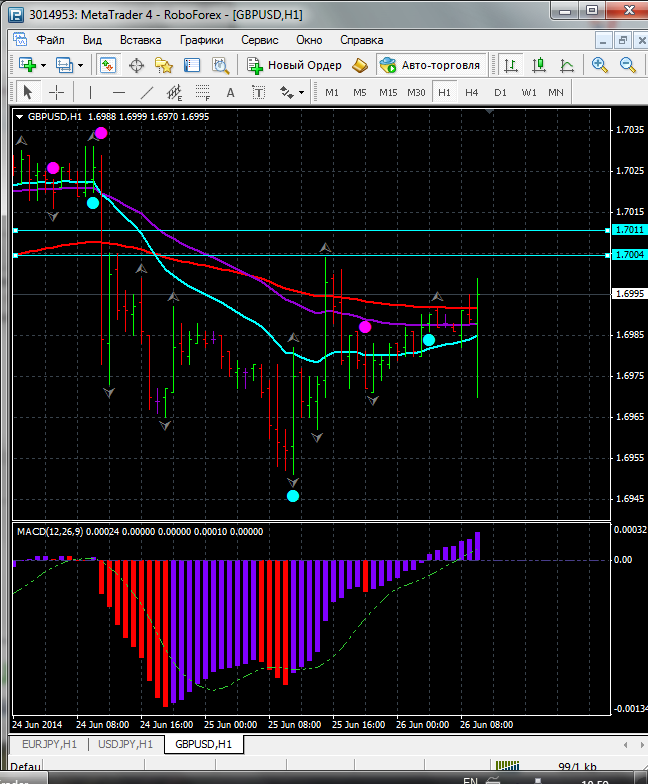This screenshot has height=784, width=660.
Task: Switch to W1 weekly timeframe
Action: 528,92
